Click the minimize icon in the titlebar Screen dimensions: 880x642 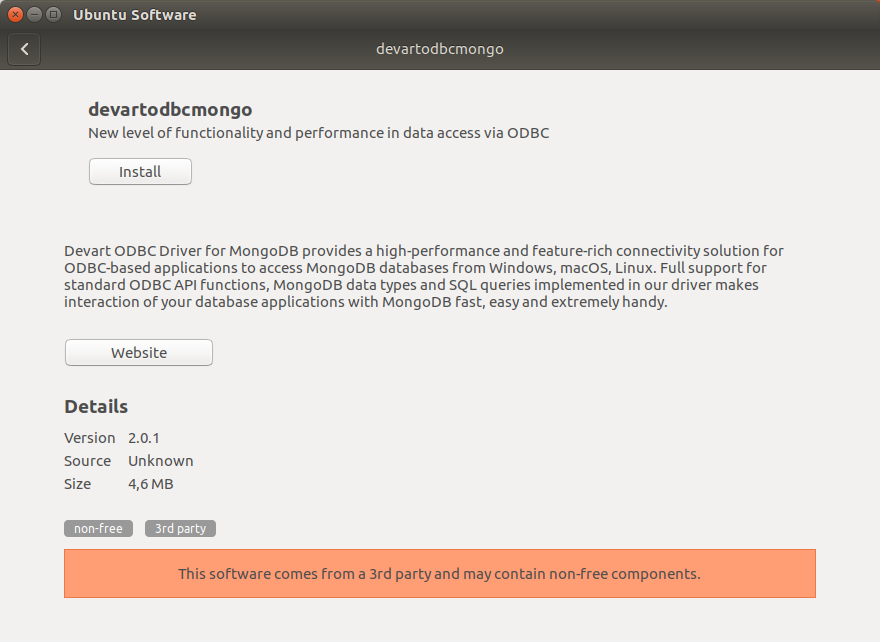(x=33, y=14)
